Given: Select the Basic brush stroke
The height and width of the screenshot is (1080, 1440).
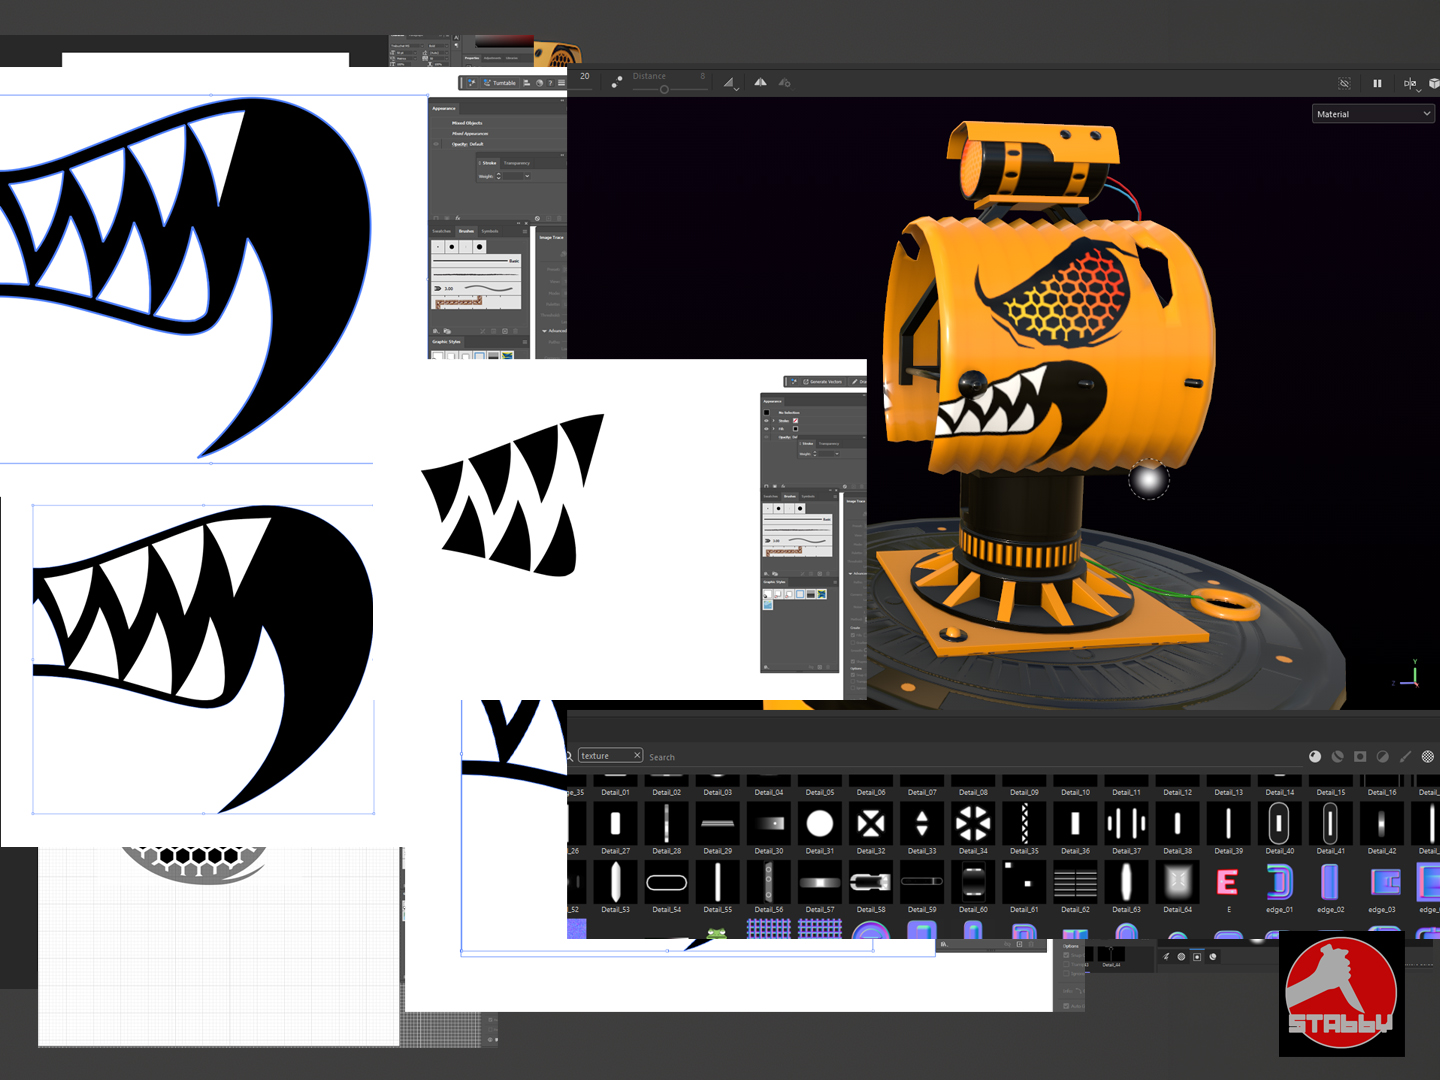Looking at the screenshot, I should click(x=476, y=261).
